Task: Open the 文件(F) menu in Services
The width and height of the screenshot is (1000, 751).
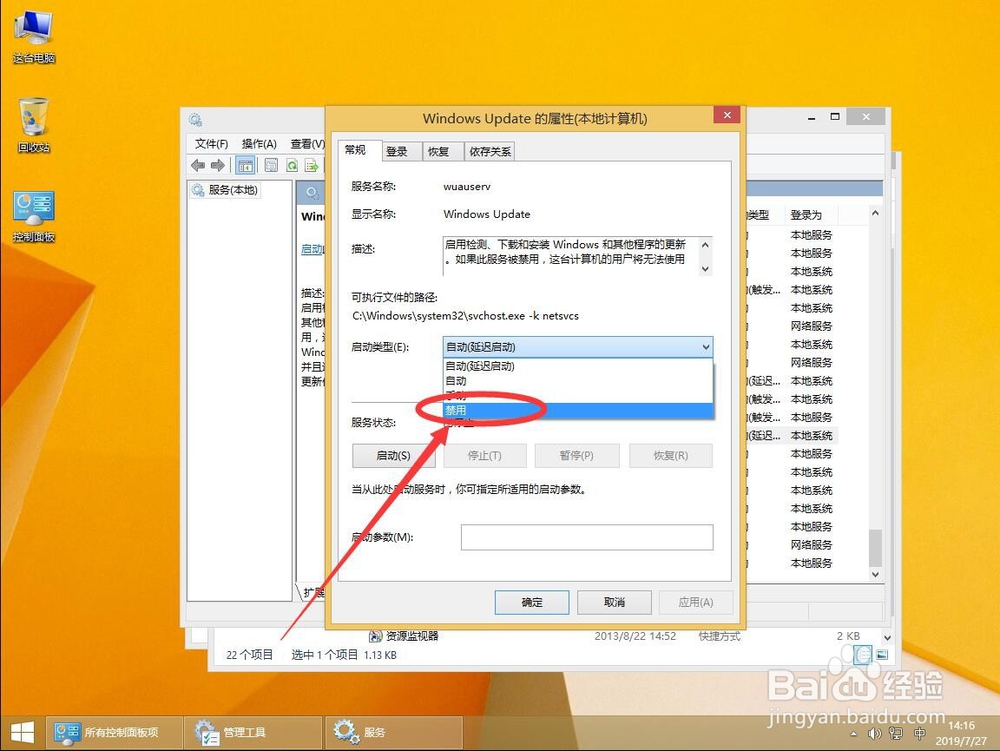Action: click(211, 143)
